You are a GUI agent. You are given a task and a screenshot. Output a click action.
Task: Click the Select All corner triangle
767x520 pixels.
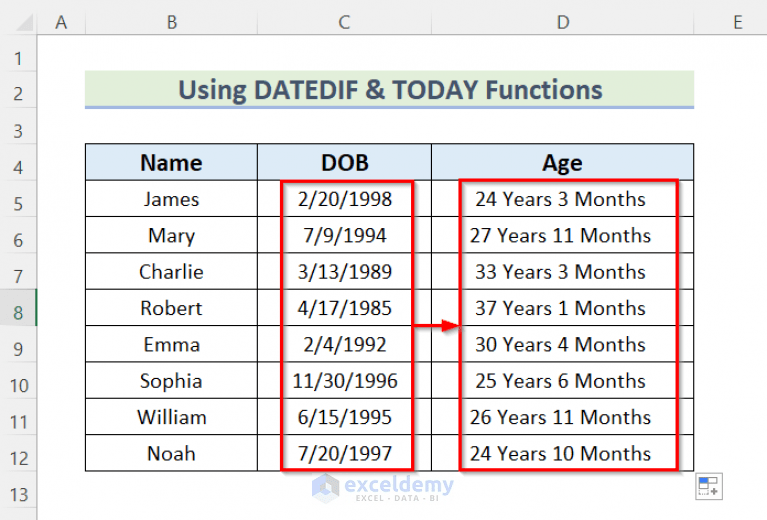click(24, 22)
